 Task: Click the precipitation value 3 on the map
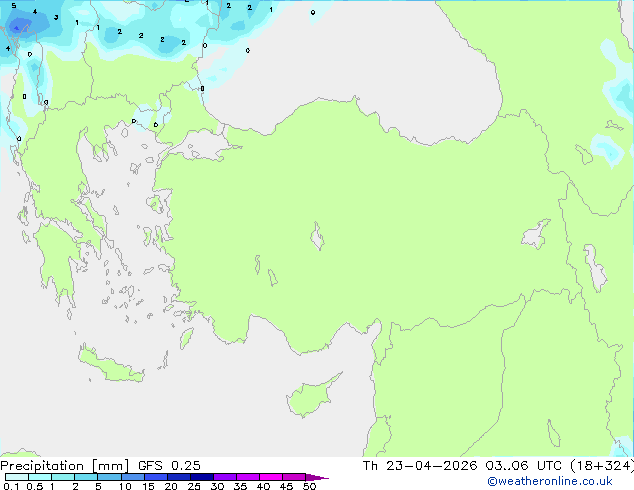pos(56,17)
